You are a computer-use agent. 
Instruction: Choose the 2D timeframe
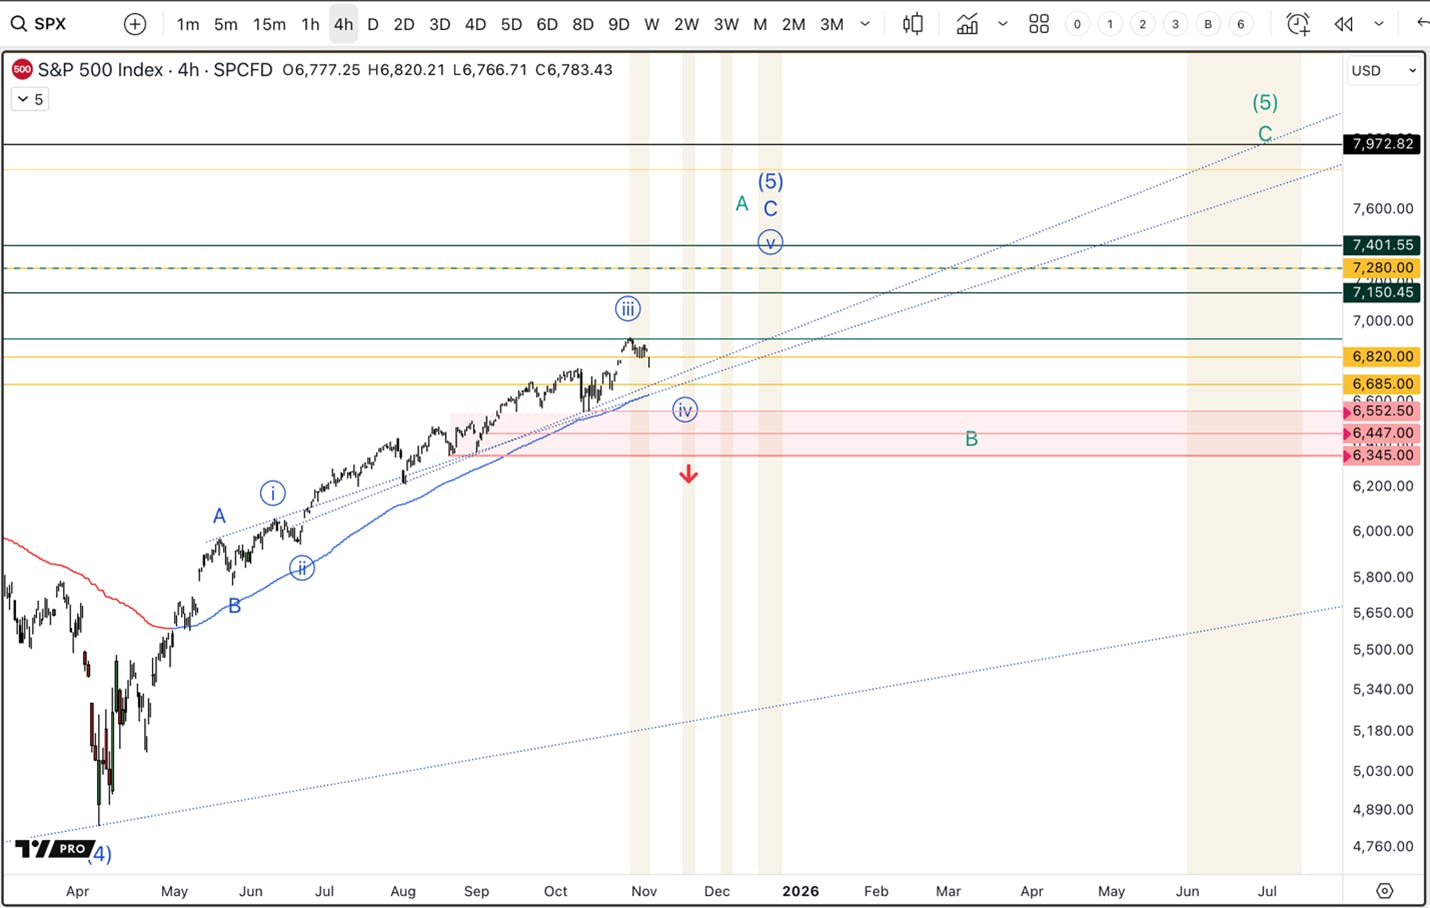pos(404,24)
